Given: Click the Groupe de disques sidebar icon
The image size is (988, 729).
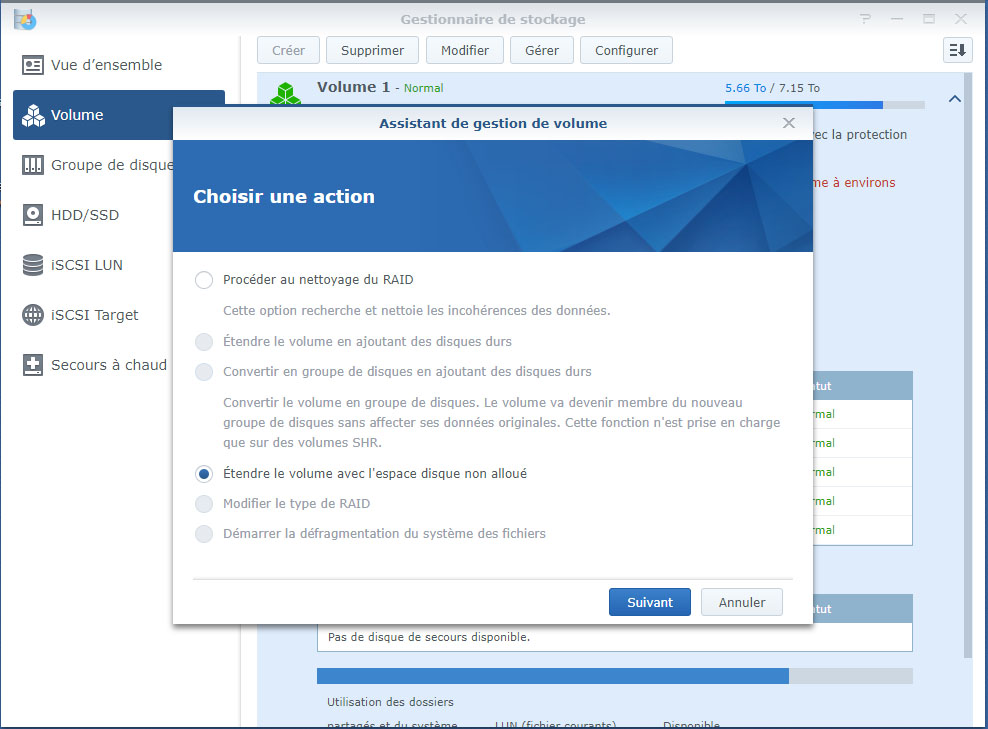Looking at the screenshot, I should tap(33, 165).
